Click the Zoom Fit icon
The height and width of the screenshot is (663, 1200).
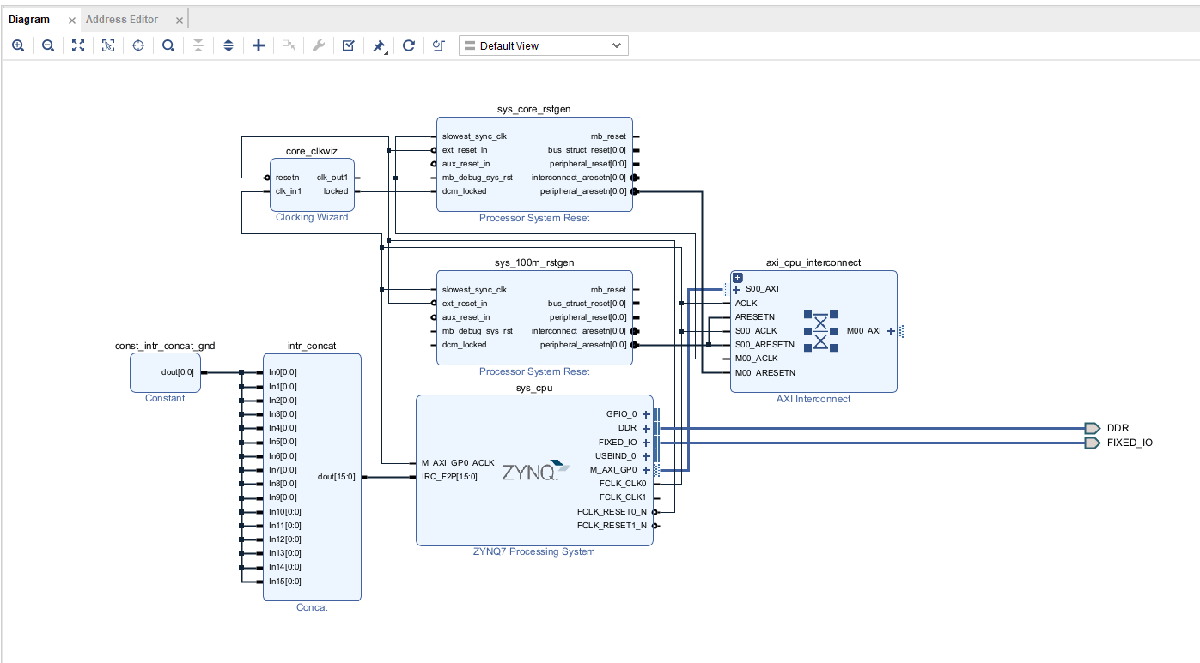(78, 45)
